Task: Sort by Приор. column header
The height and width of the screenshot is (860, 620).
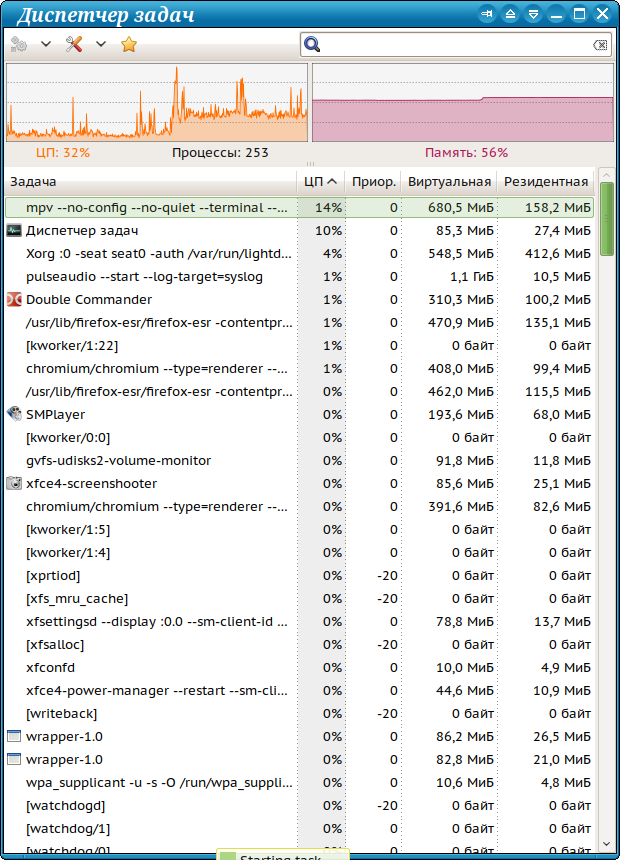Action: click(x=374, y=182)
